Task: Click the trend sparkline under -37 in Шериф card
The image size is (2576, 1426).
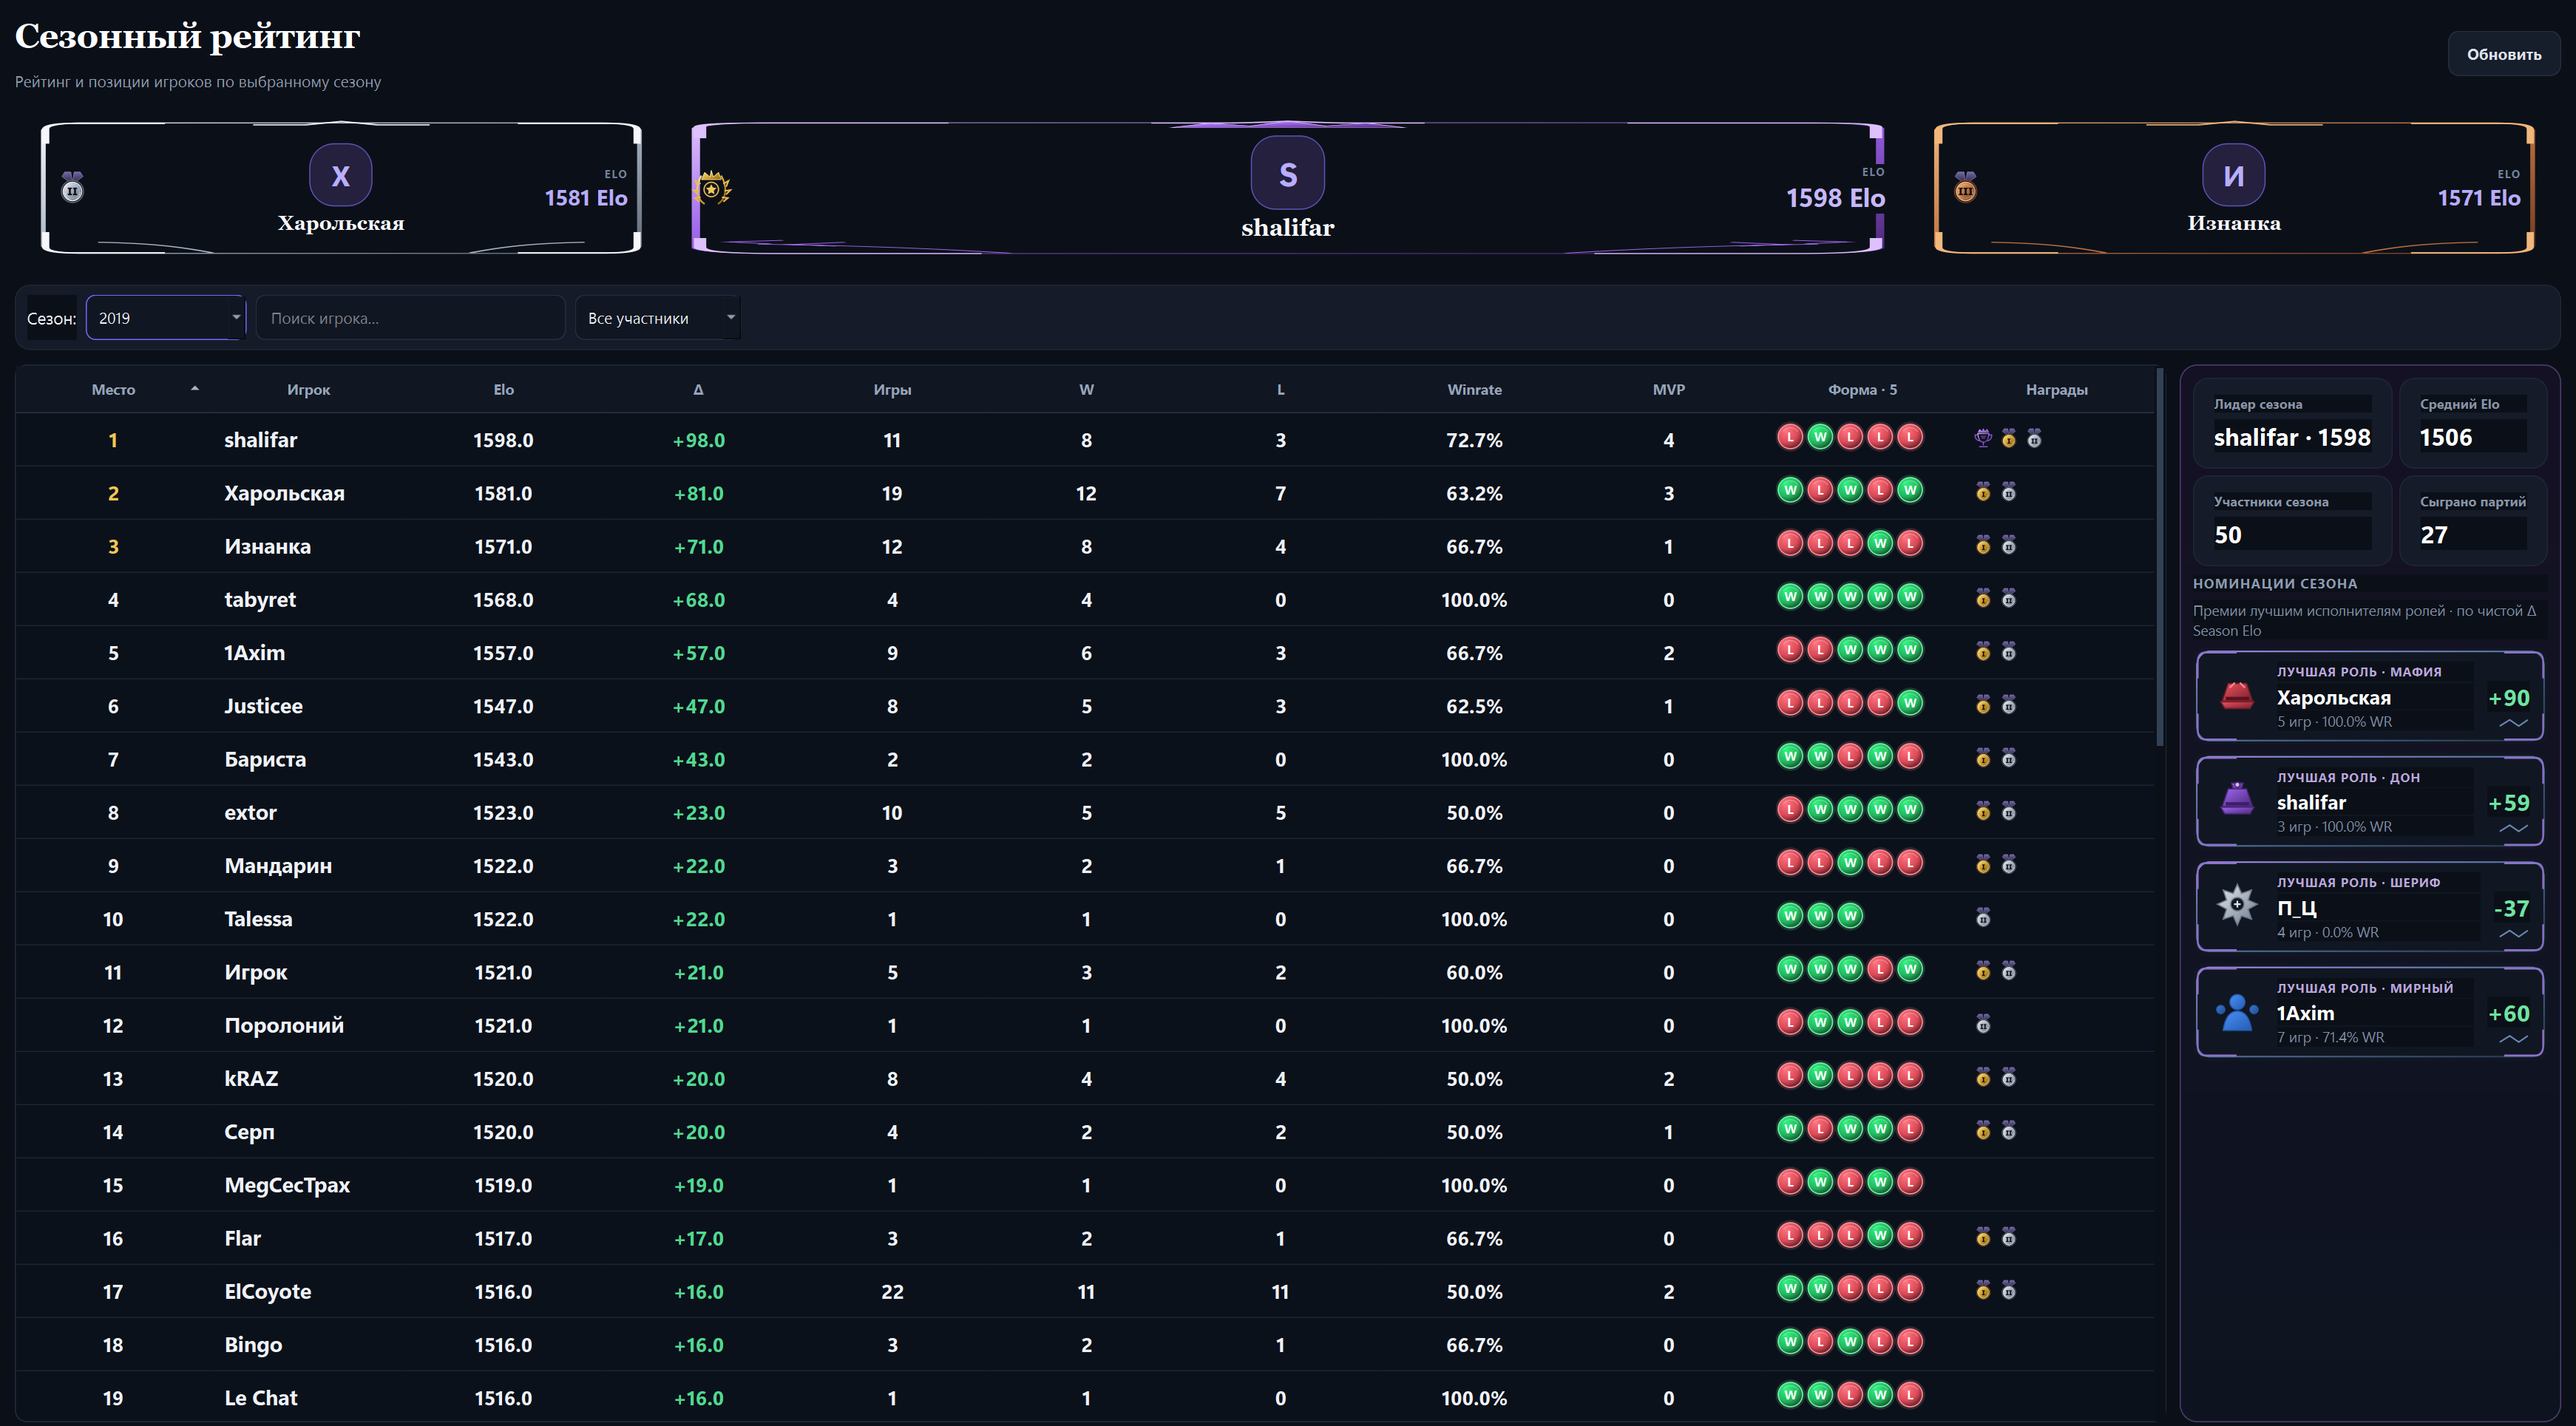Action: (x=2513, y=934)
